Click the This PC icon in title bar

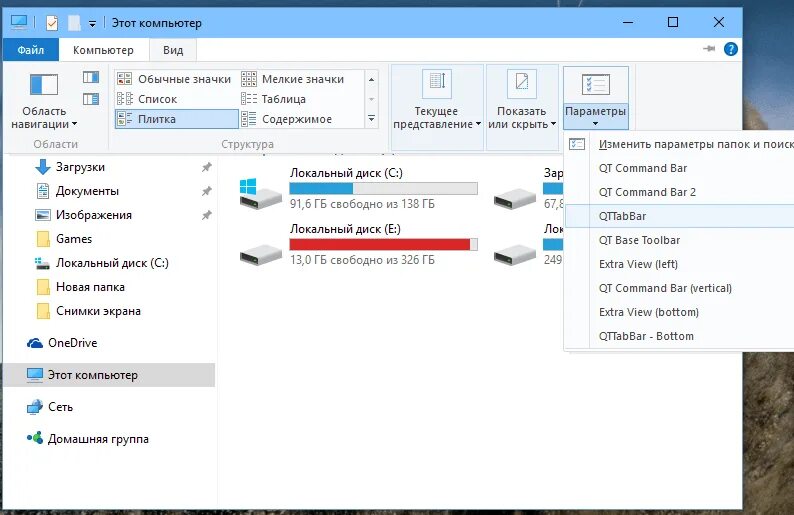[19, 22]
